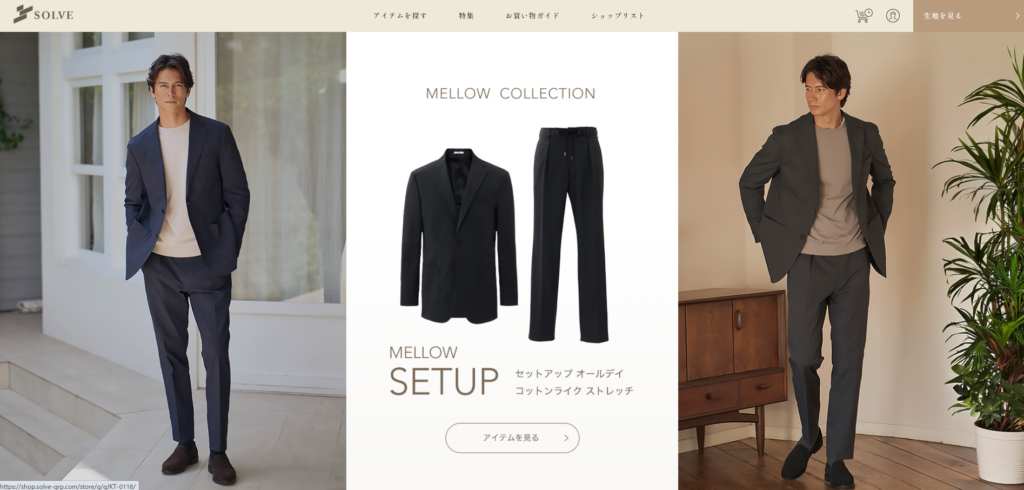Click the SOLVE logo mark

coord(23,14)
